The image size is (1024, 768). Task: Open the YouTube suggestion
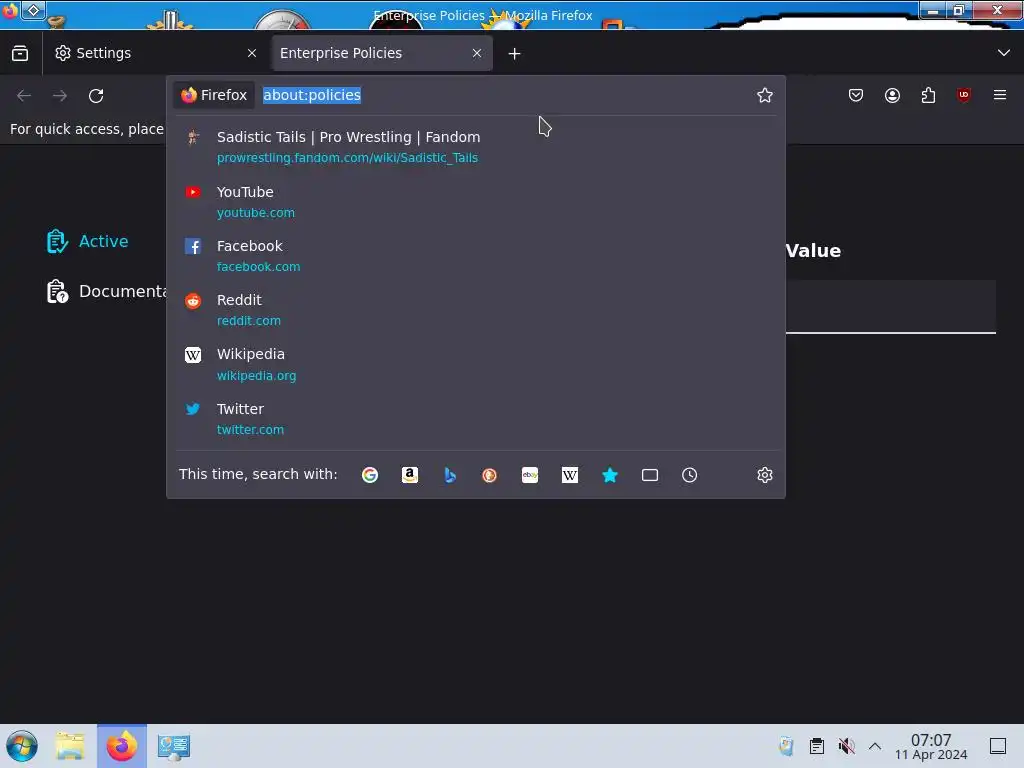click(475, 202)
